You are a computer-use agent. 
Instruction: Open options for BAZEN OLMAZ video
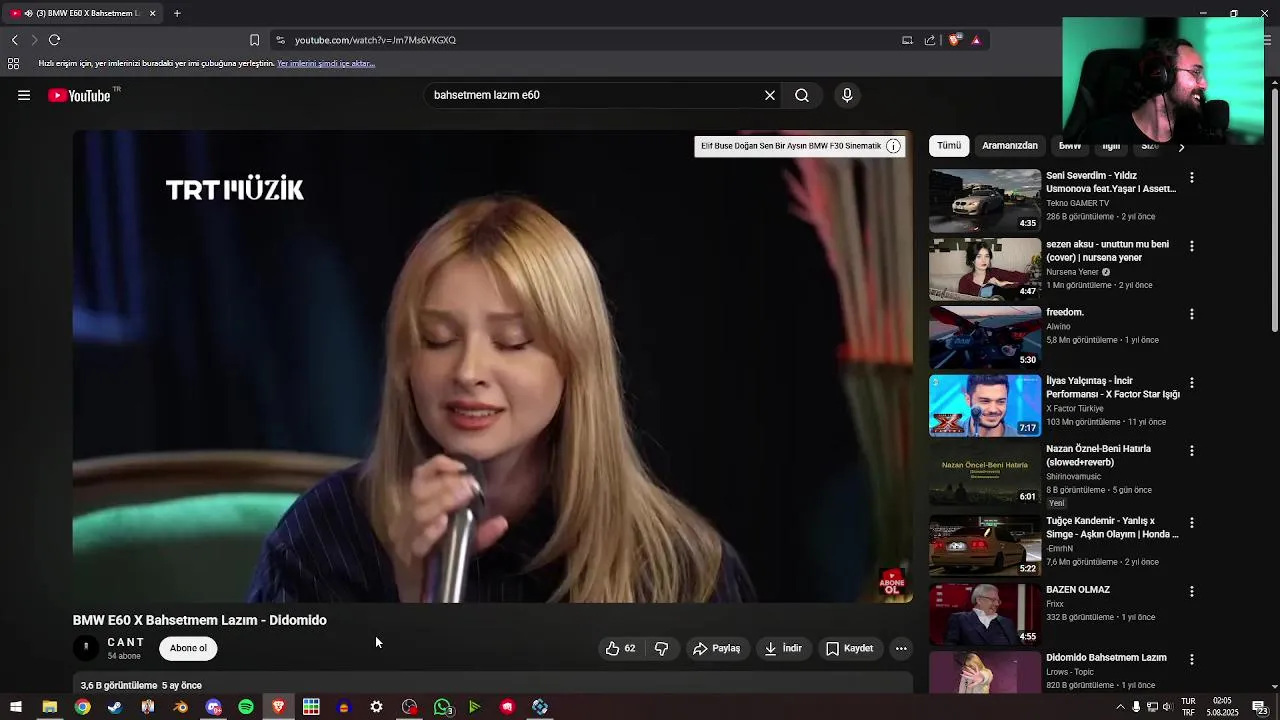1191,592
